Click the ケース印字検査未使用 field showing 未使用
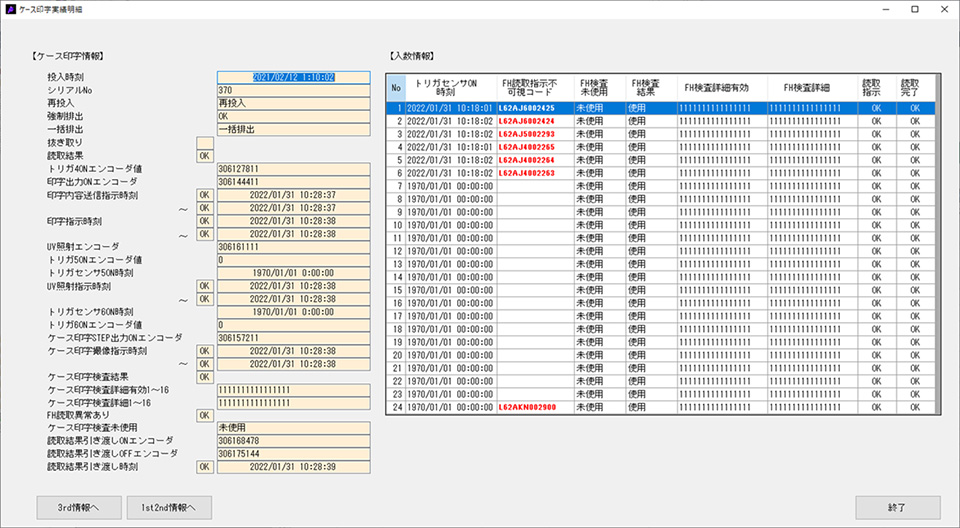 (x=293, y=428)
